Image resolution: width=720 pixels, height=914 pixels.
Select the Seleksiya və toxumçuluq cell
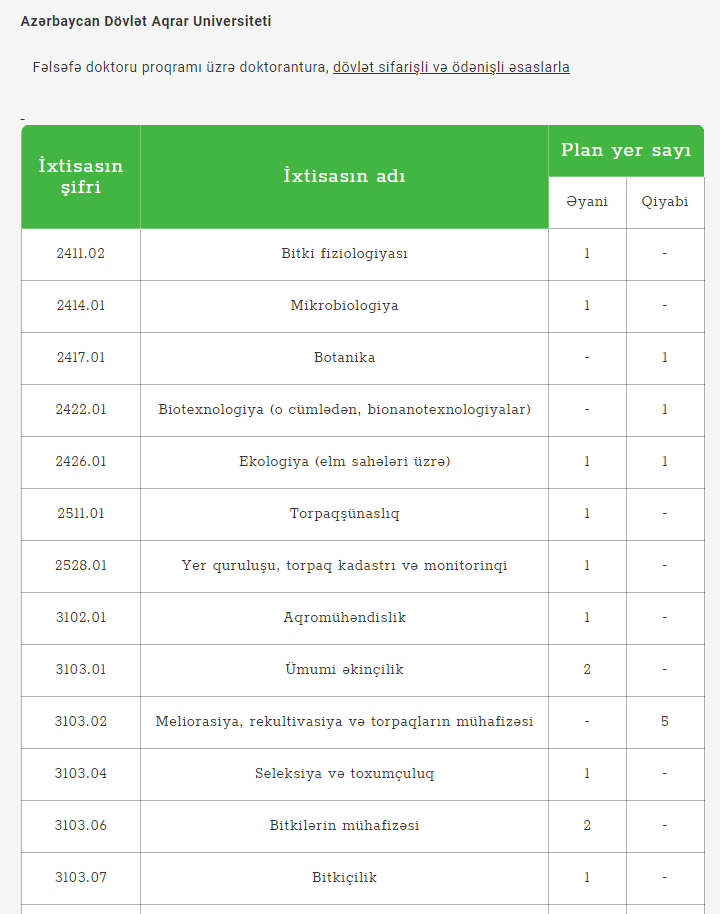344,774
